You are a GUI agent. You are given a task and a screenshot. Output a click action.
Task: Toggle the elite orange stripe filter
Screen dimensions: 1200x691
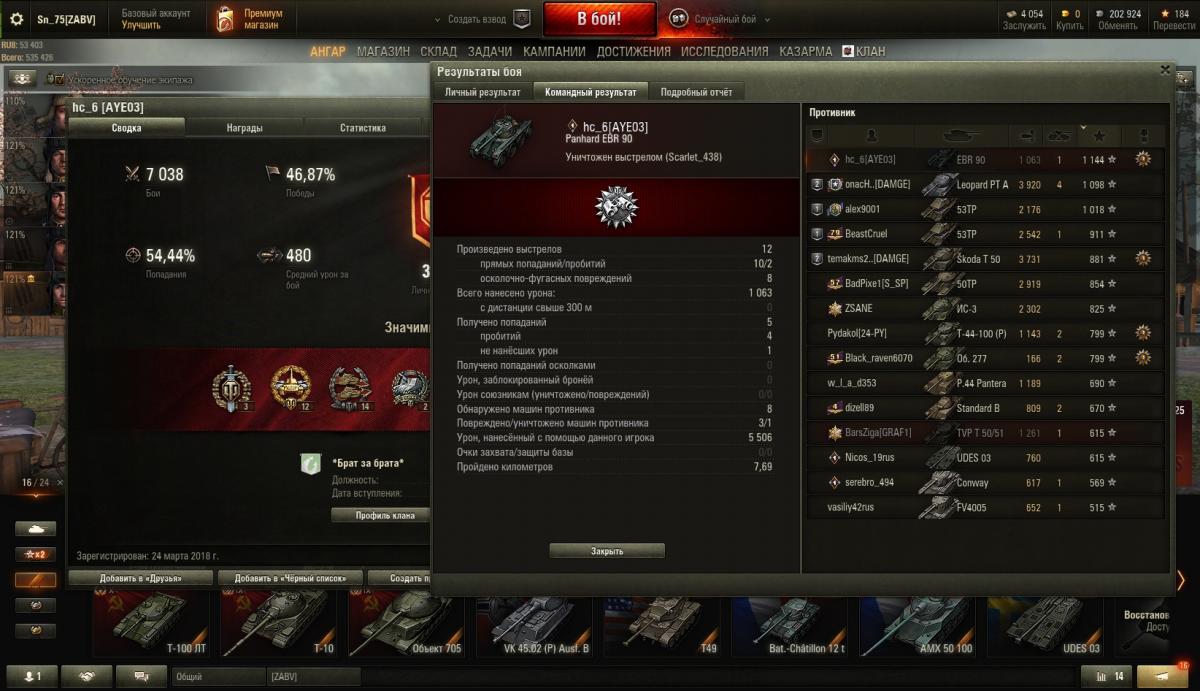click(x=36, y=580)
